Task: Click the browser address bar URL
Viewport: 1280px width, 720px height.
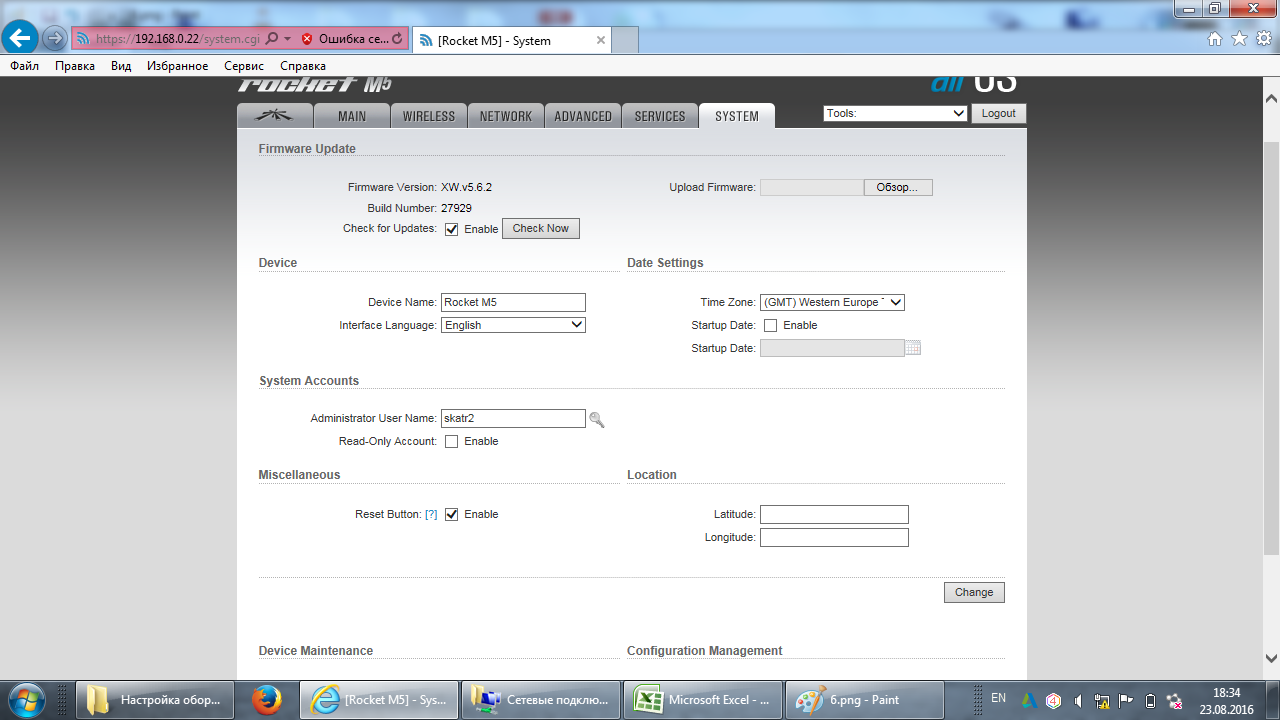Action: tap(178, 39)
